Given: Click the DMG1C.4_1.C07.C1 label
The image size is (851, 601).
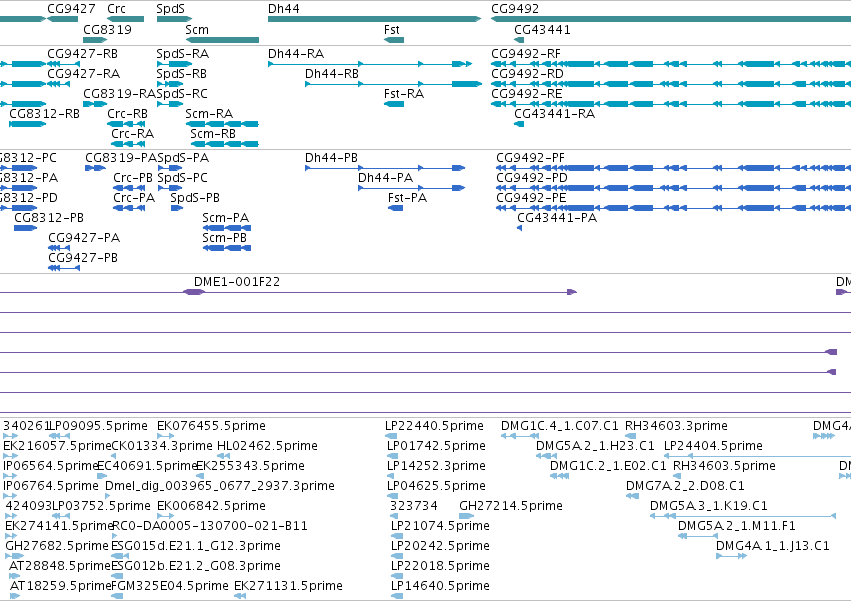Looking at the screenshot, I should [560, 426].
